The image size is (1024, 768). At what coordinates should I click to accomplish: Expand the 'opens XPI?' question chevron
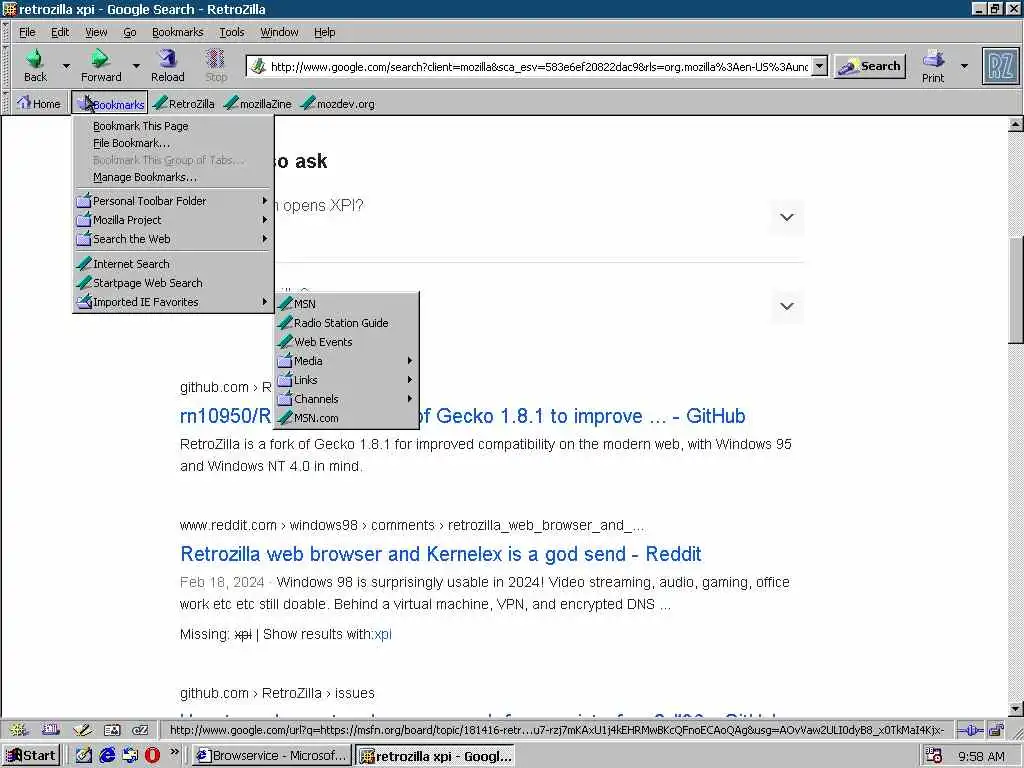point(787,217)
